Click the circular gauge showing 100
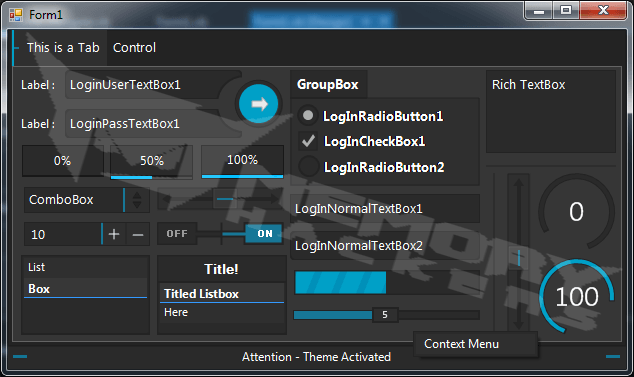634x377 pixels. [576, 297]
